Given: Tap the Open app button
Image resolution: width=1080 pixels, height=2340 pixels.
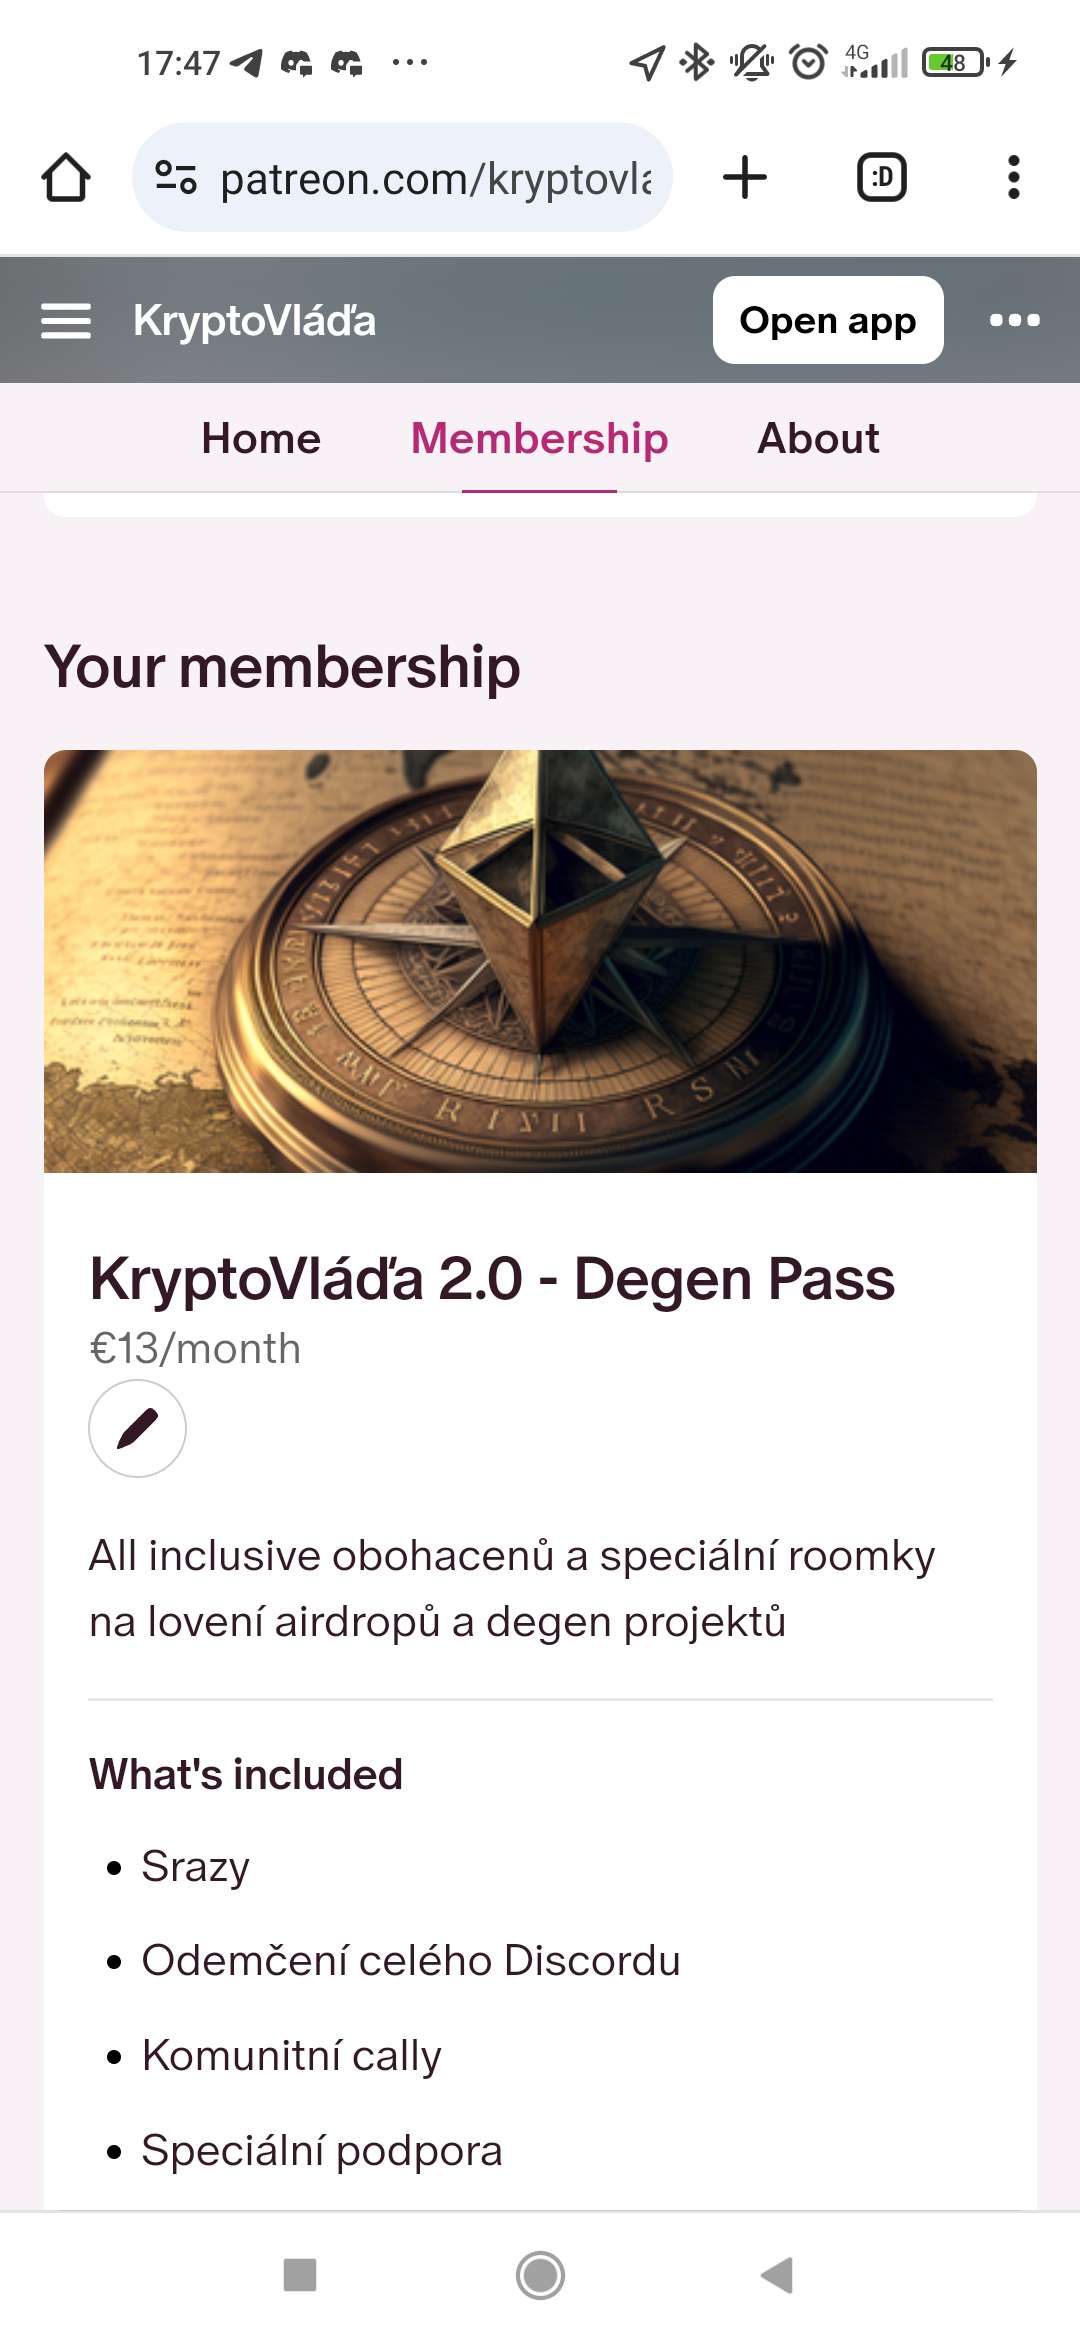Looking at the screenshot, I should click(827, 321).
